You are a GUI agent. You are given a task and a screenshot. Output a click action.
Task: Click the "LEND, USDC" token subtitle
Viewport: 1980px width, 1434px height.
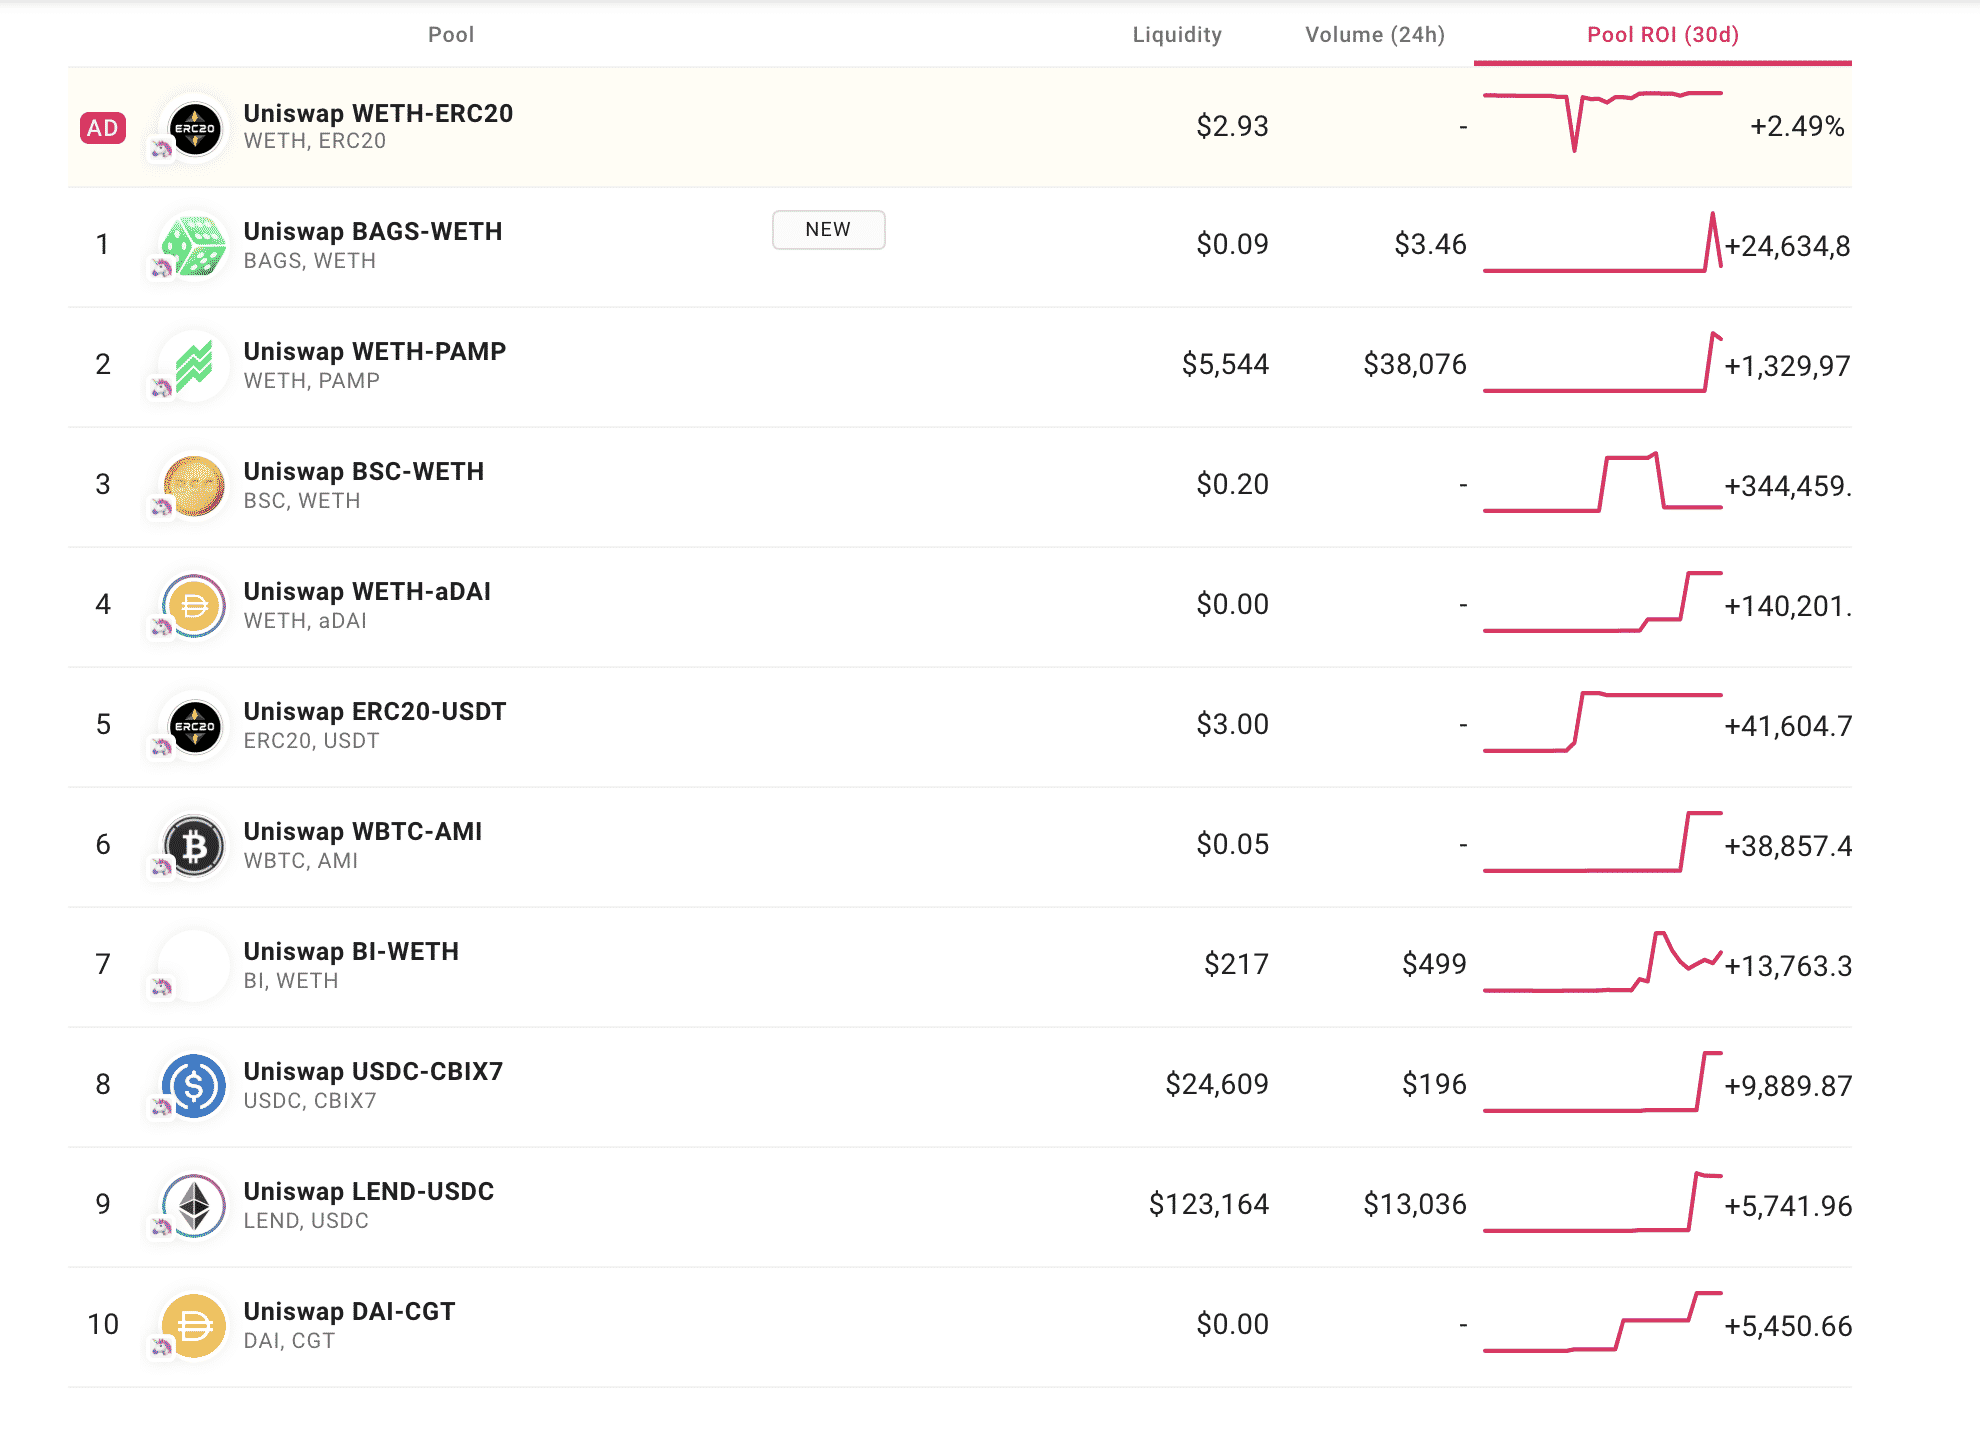[x=306, y=1221]
